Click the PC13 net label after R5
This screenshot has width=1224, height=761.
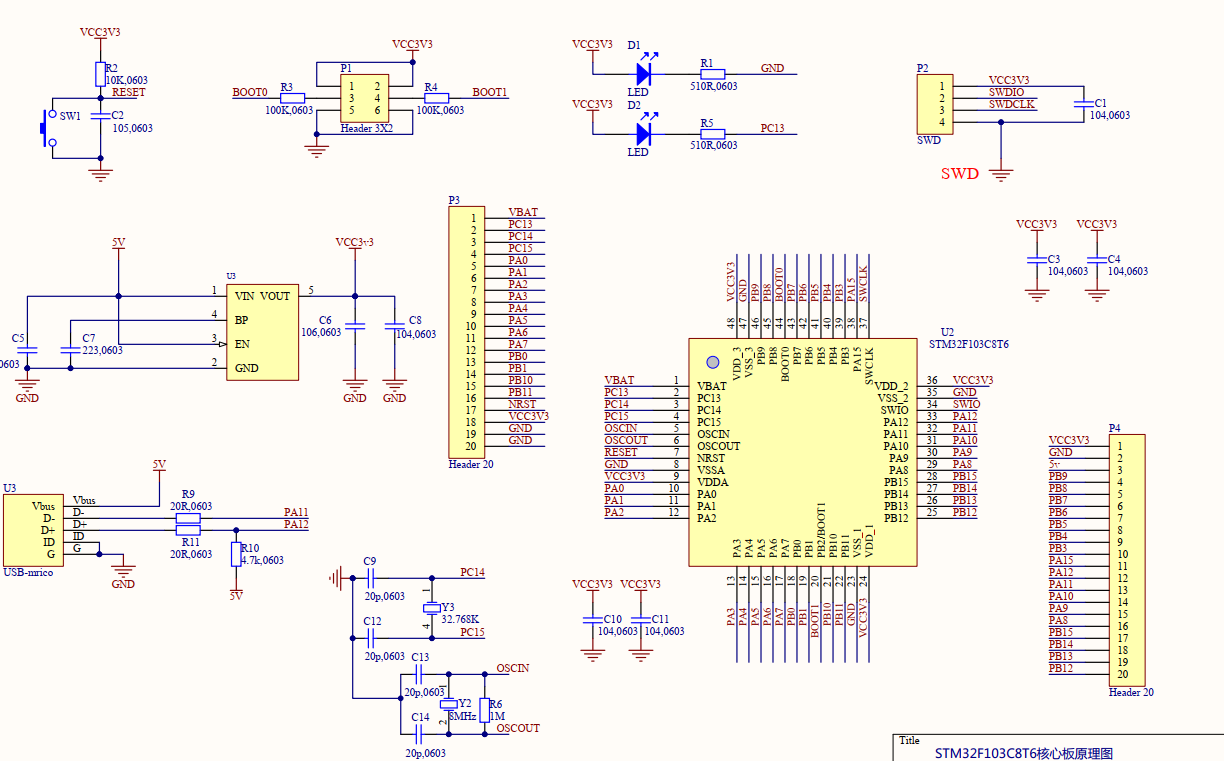pyautogui.click(x=772, y=128)
